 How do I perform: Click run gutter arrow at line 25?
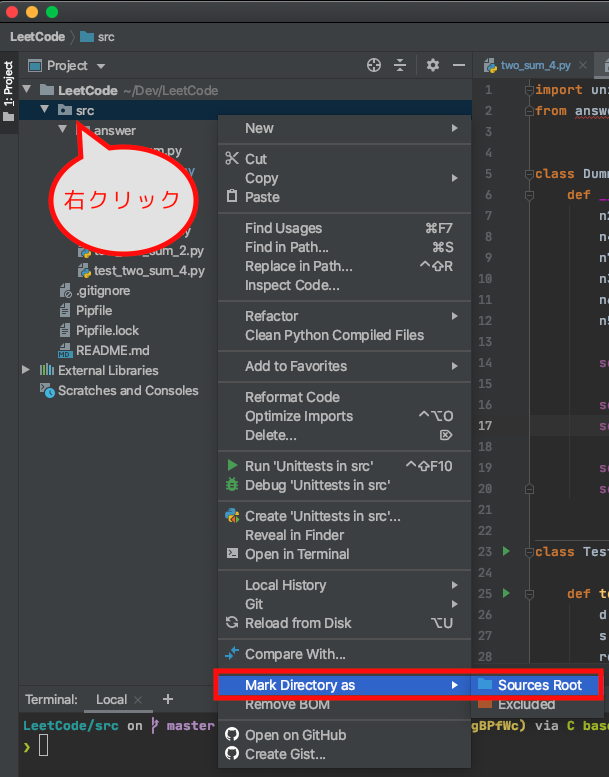click(506, 593)
